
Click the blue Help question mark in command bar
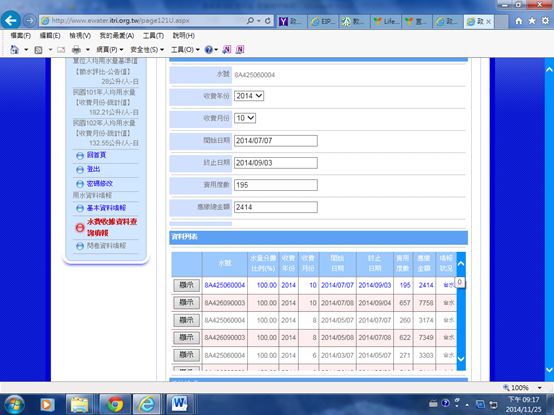(209, 50)
